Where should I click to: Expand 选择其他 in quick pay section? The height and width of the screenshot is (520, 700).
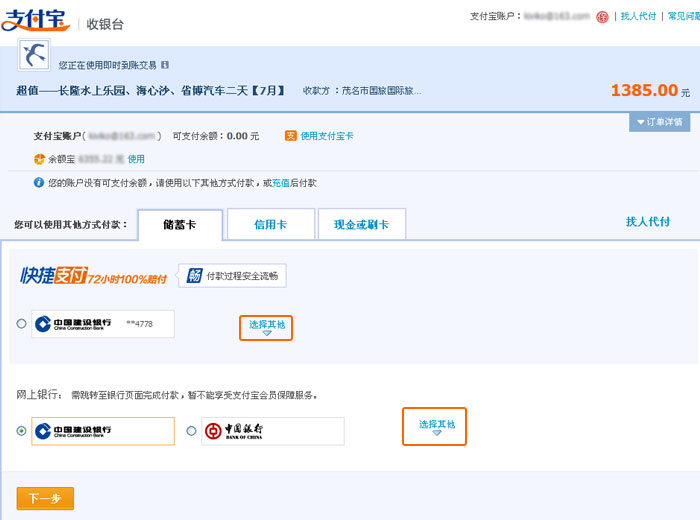coord(266,328)
